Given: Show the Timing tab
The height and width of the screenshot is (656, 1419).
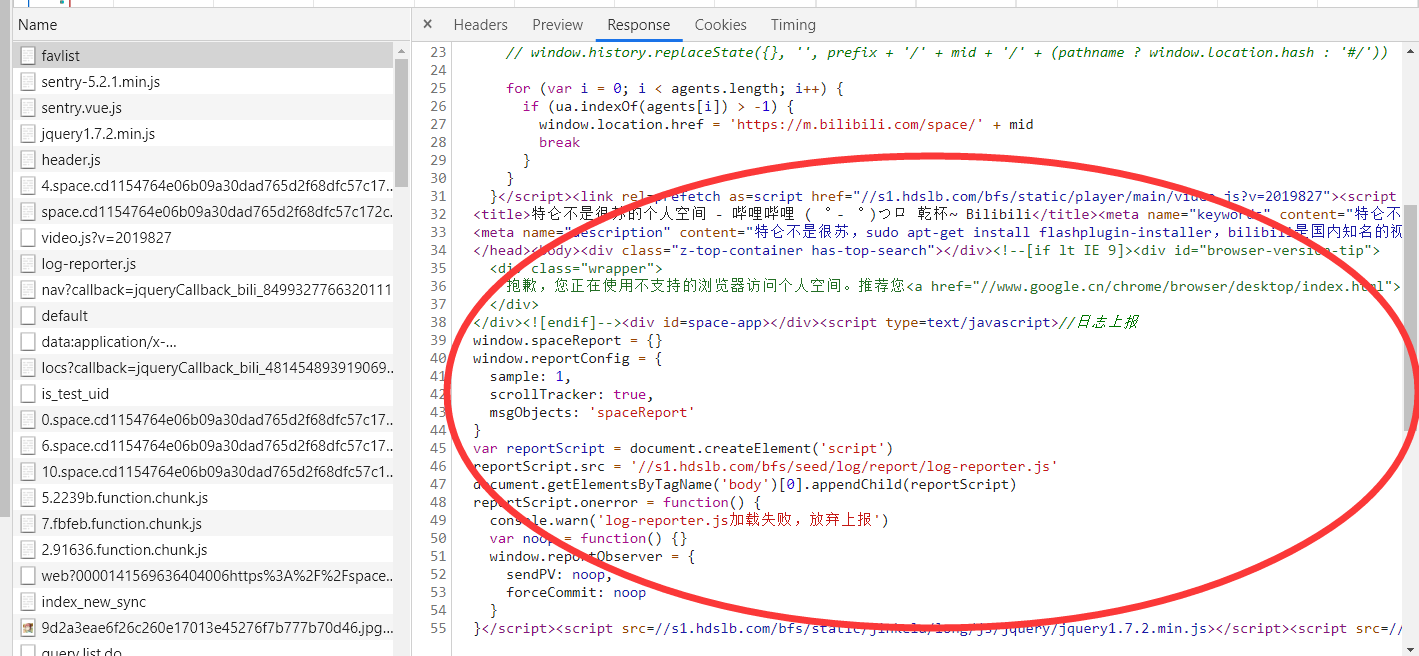Looking at the screenshot, I should tap(793, 25).
